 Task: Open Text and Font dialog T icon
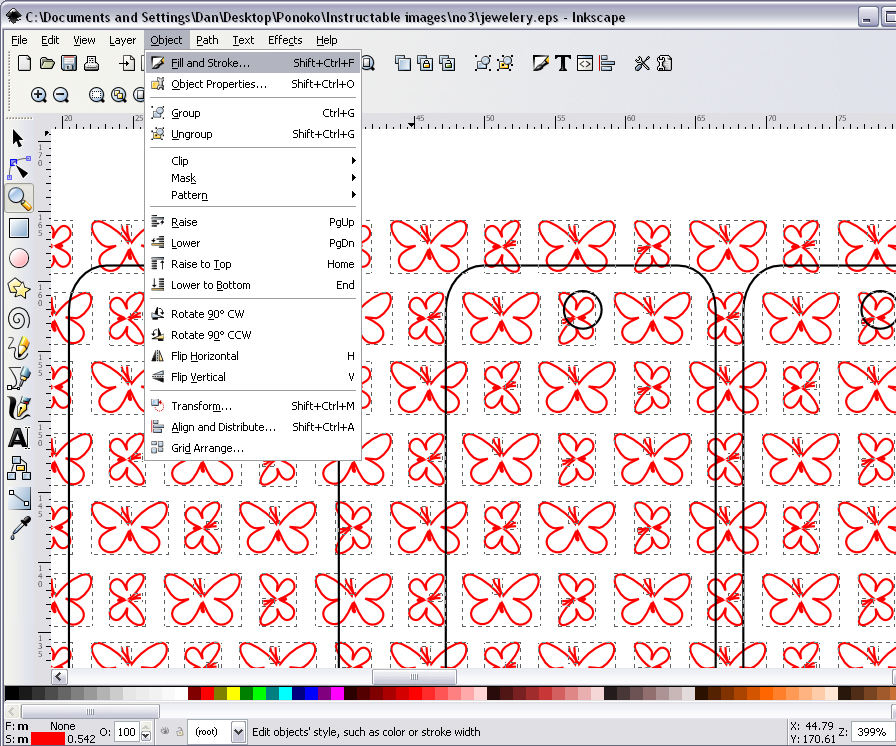tap(563, 63)
